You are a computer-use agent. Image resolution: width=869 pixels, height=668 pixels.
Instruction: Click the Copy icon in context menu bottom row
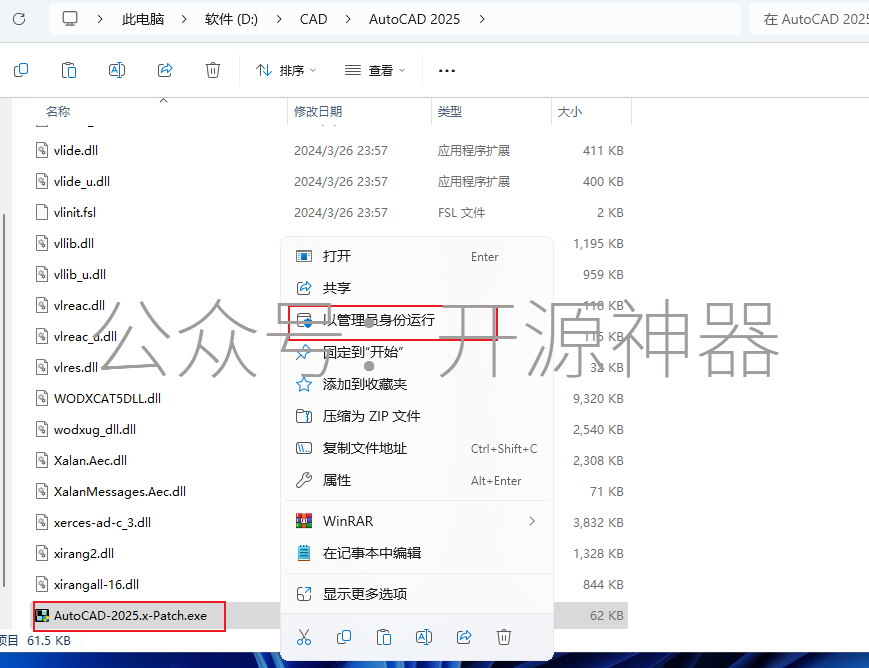(x=344, y=637)
